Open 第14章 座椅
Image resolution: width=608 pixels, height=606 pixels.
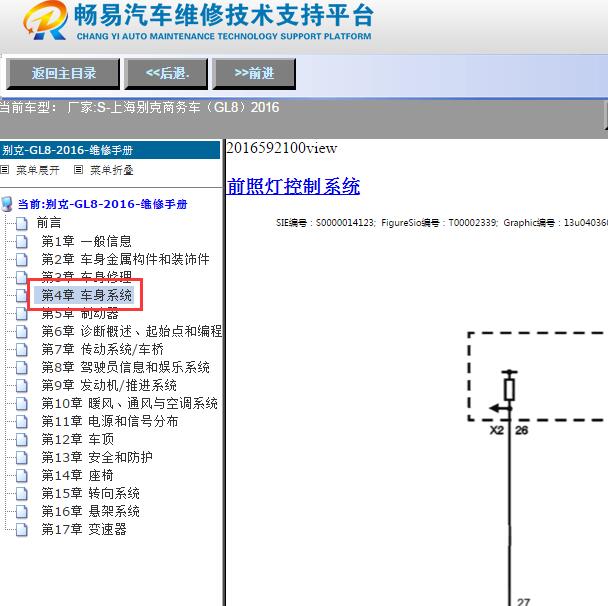pyautogui.click(x=77, y=475)
